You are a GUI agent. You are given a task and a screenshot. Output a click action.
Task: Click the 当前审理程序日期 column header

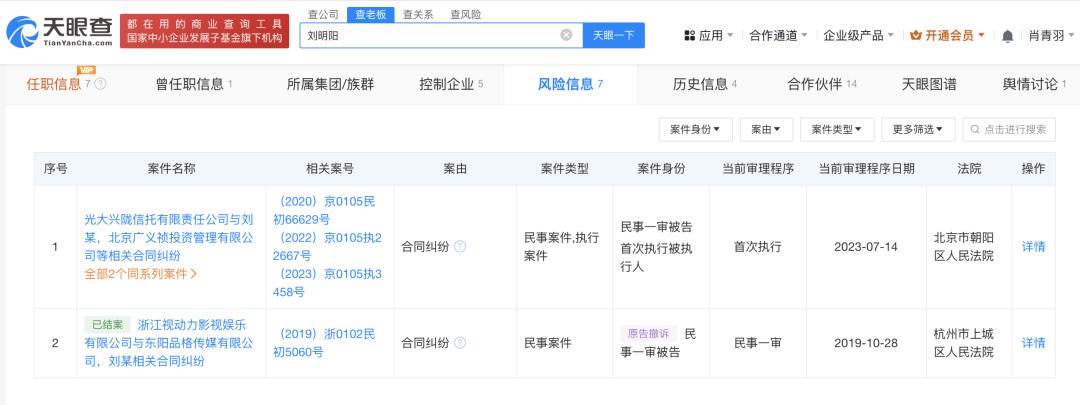pos(866,169)
